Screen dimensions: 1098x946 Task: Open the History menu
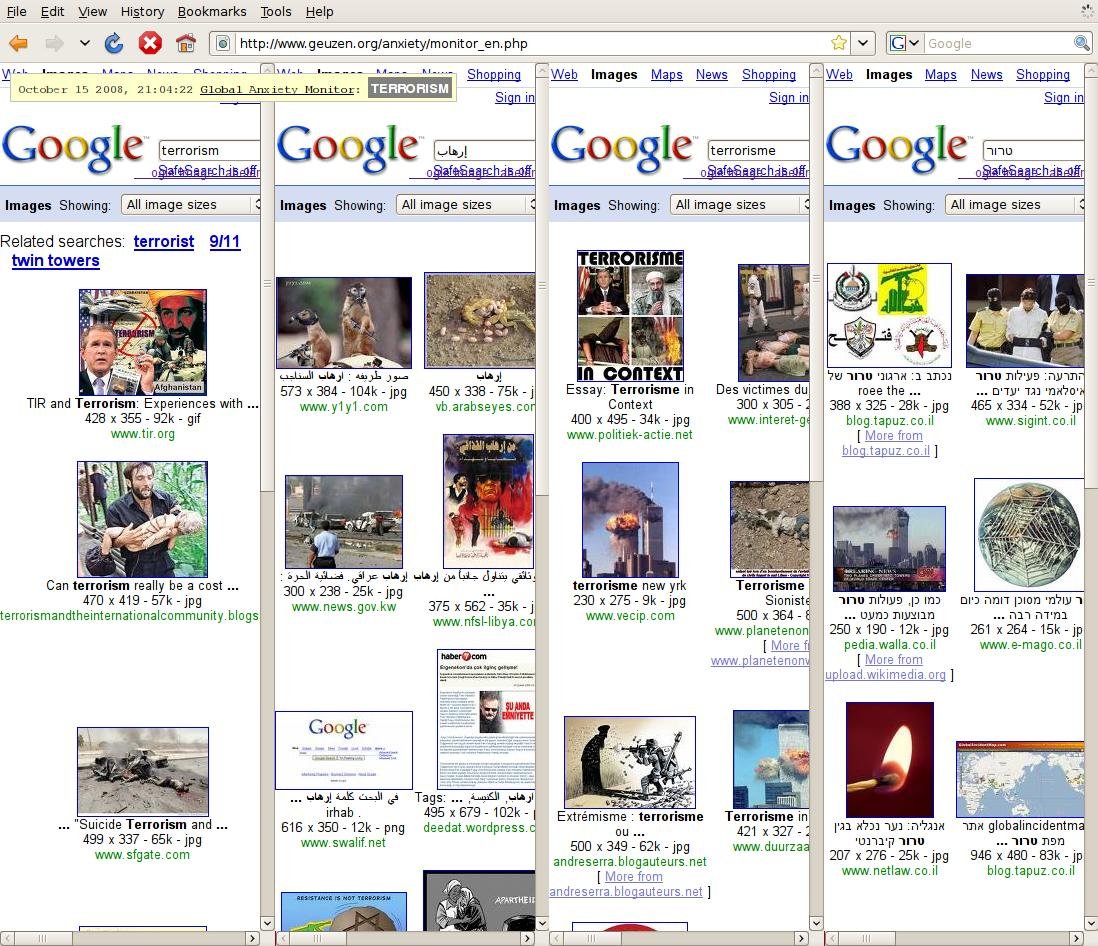coord(142,12)
